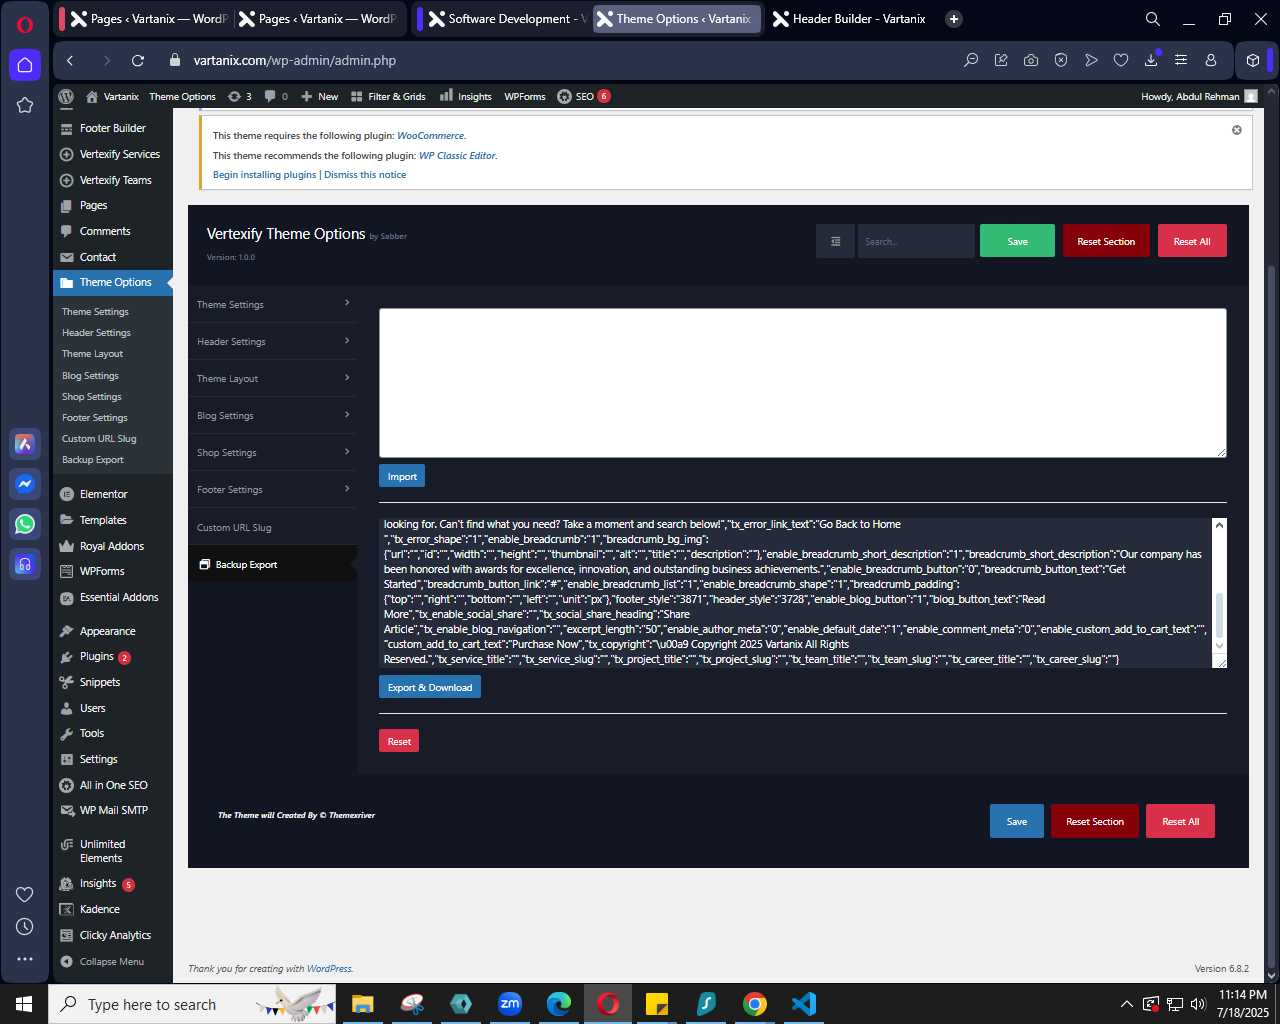Open Howdy, Abdul Rehman account menu
The width and height of the screenshot is (1280, 1024).
(1200, 97)
